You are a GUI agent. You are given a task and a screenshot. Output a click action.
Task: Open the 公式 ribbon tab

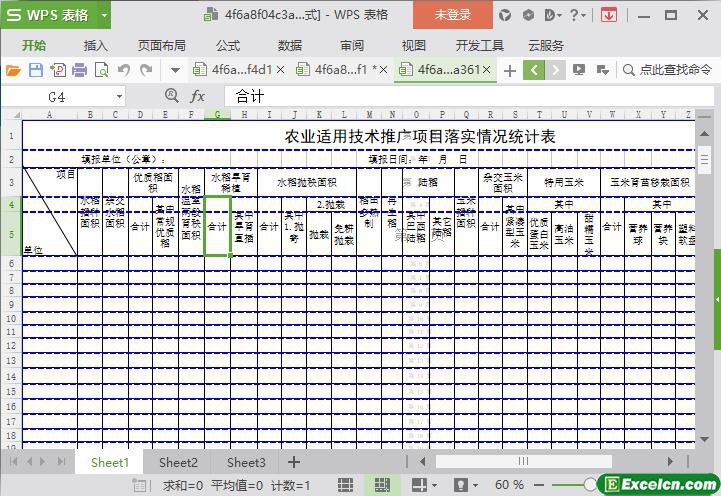pyautogui.click(x=228, y=45)
